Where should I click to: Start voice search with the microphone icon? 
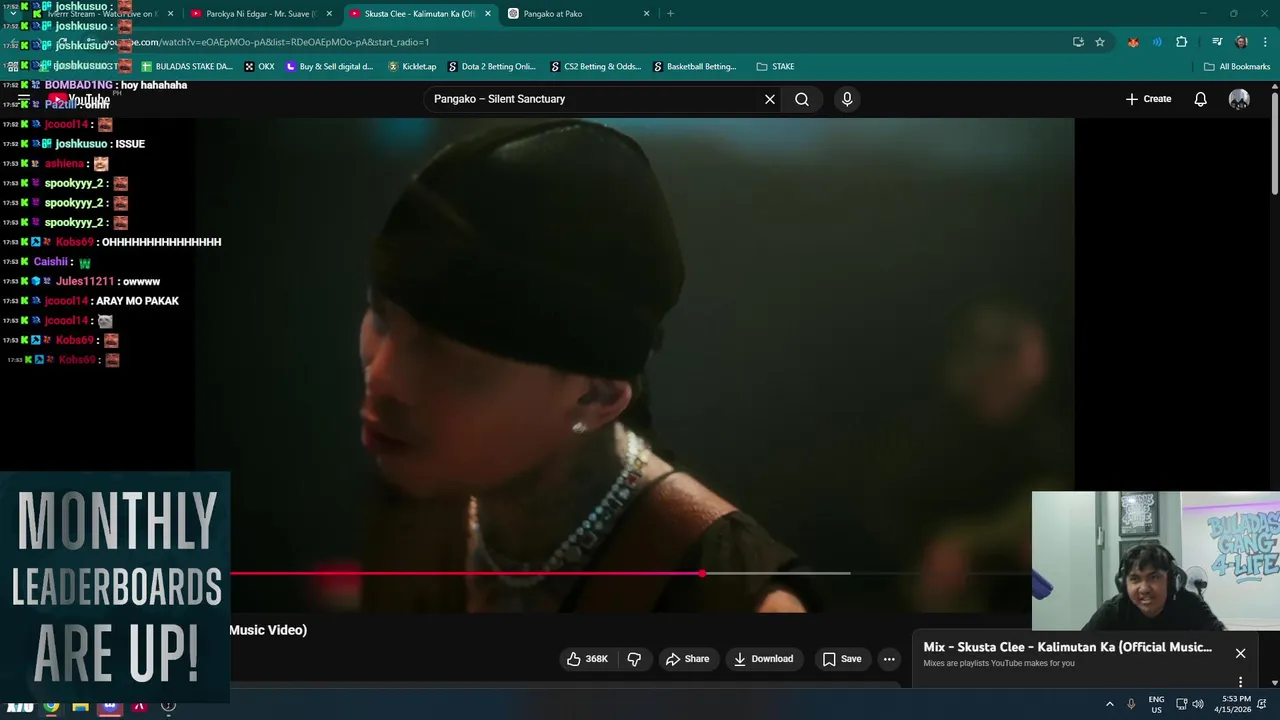pos(847,99)
